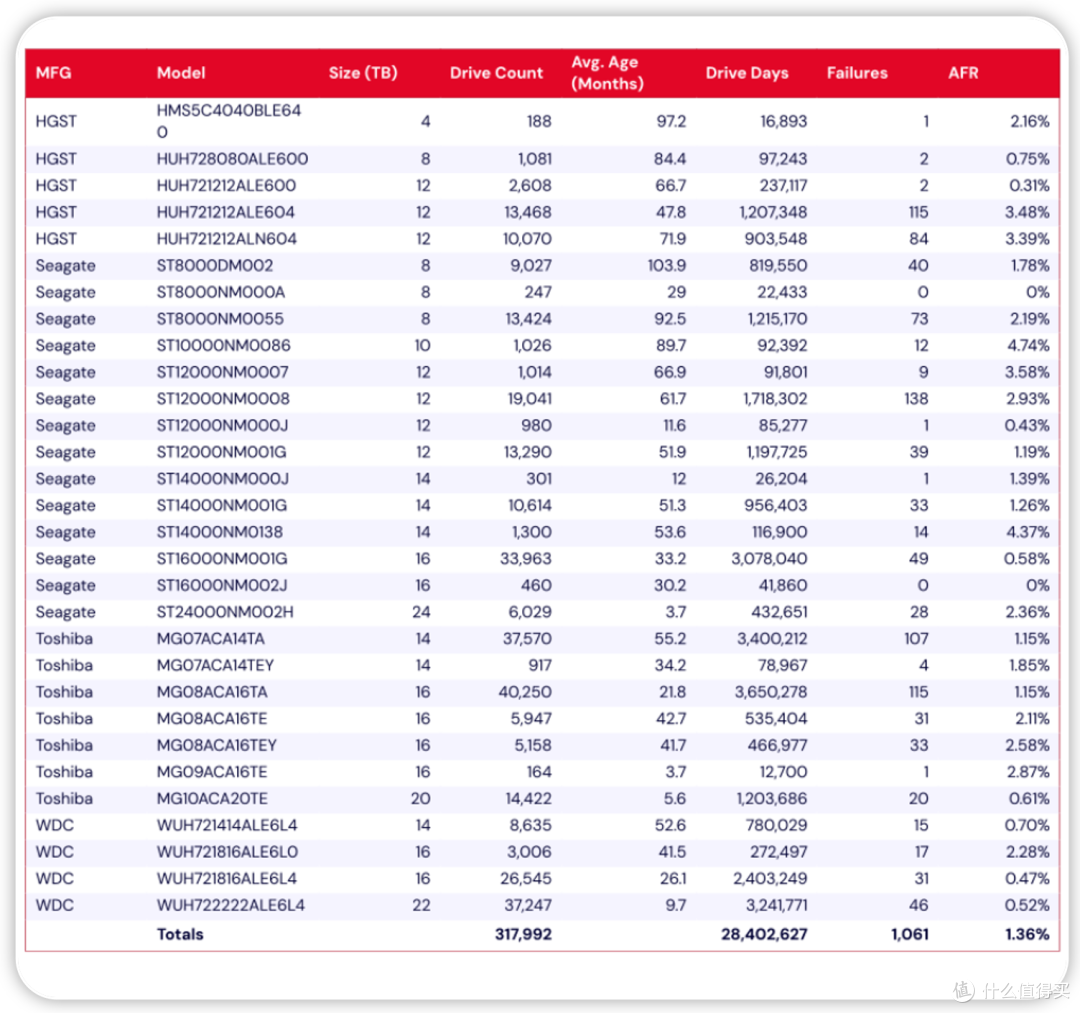Select model cell ST8000NM0055
1080x1013 pixels.
[x=220, y=320]
